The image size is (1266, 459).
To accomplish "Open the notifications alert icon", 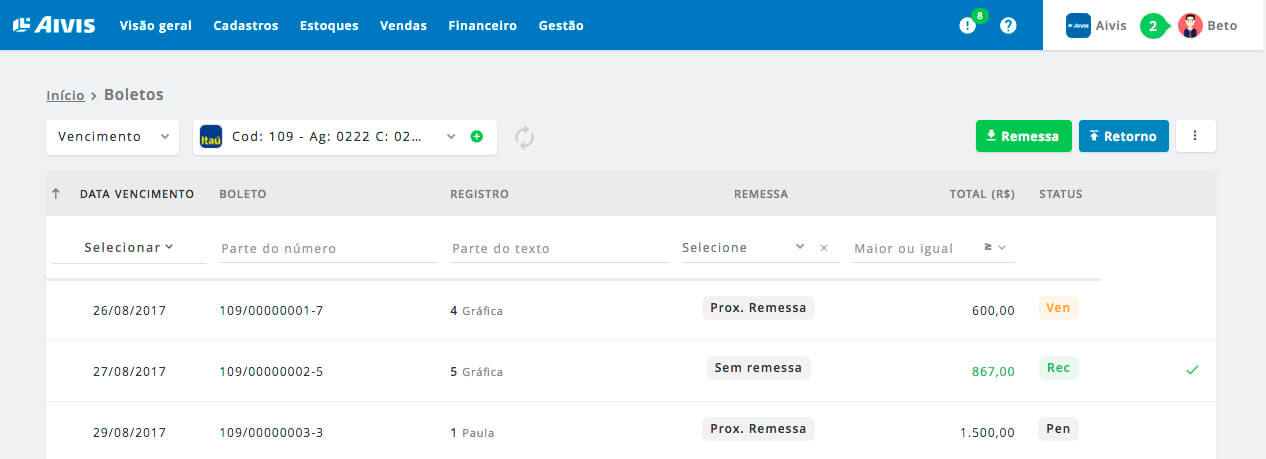I will 967,26.
